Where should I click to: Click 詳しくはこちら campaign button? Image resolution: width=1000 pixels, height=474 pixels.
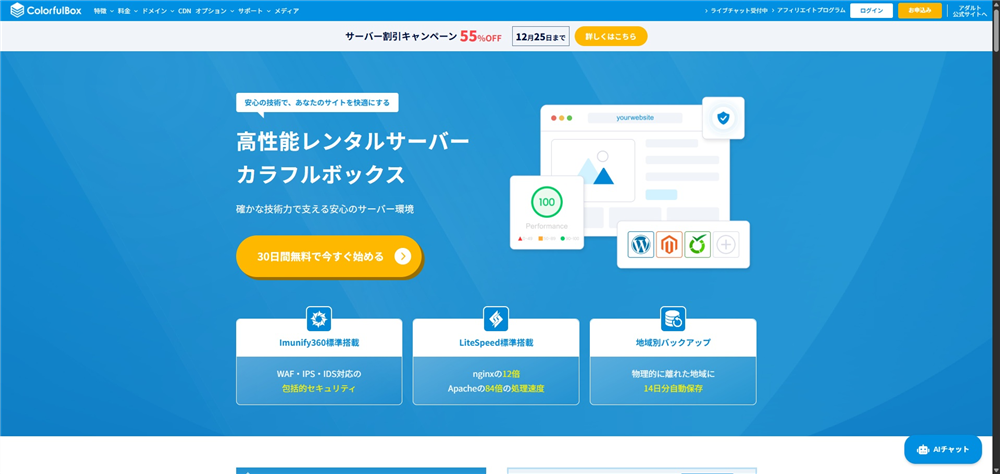click(611, 37)
